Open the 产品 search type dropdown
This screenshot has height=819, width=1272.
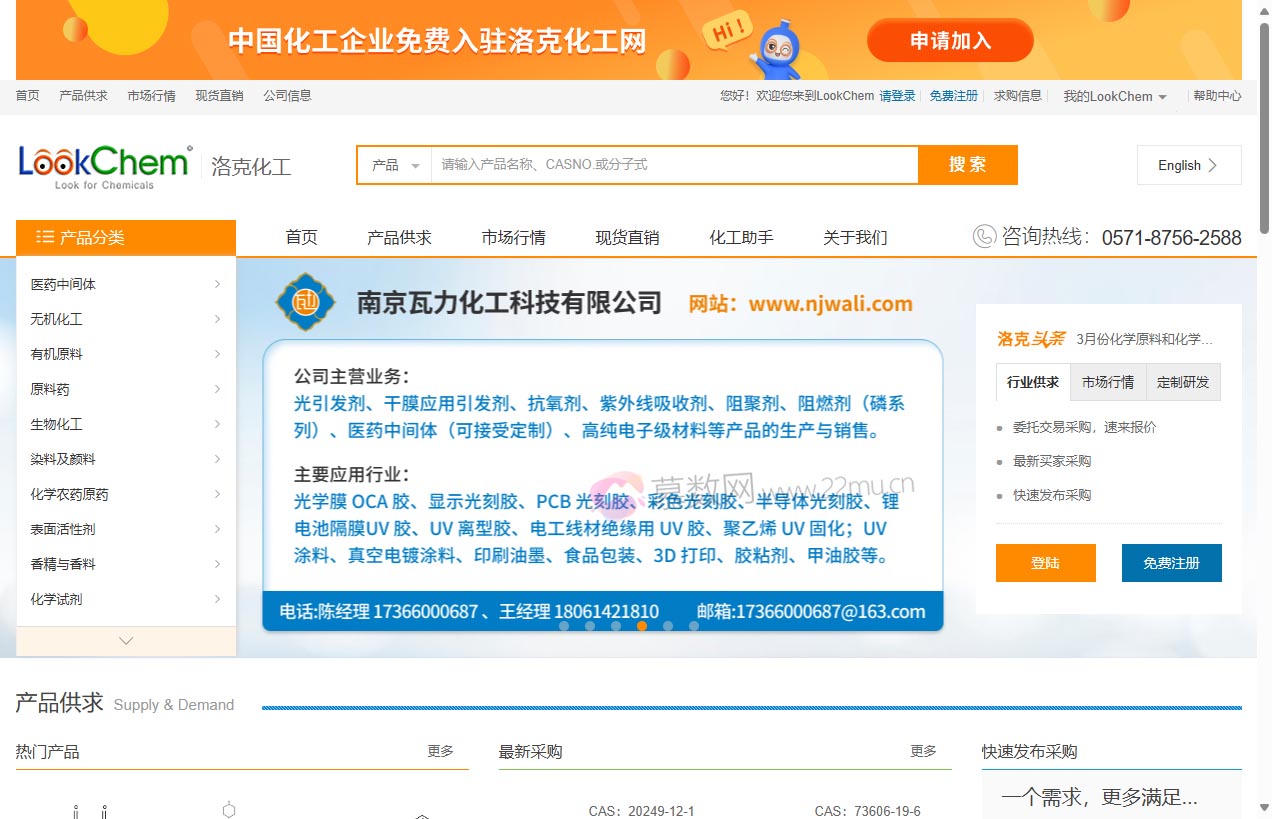tap(394, 164)
